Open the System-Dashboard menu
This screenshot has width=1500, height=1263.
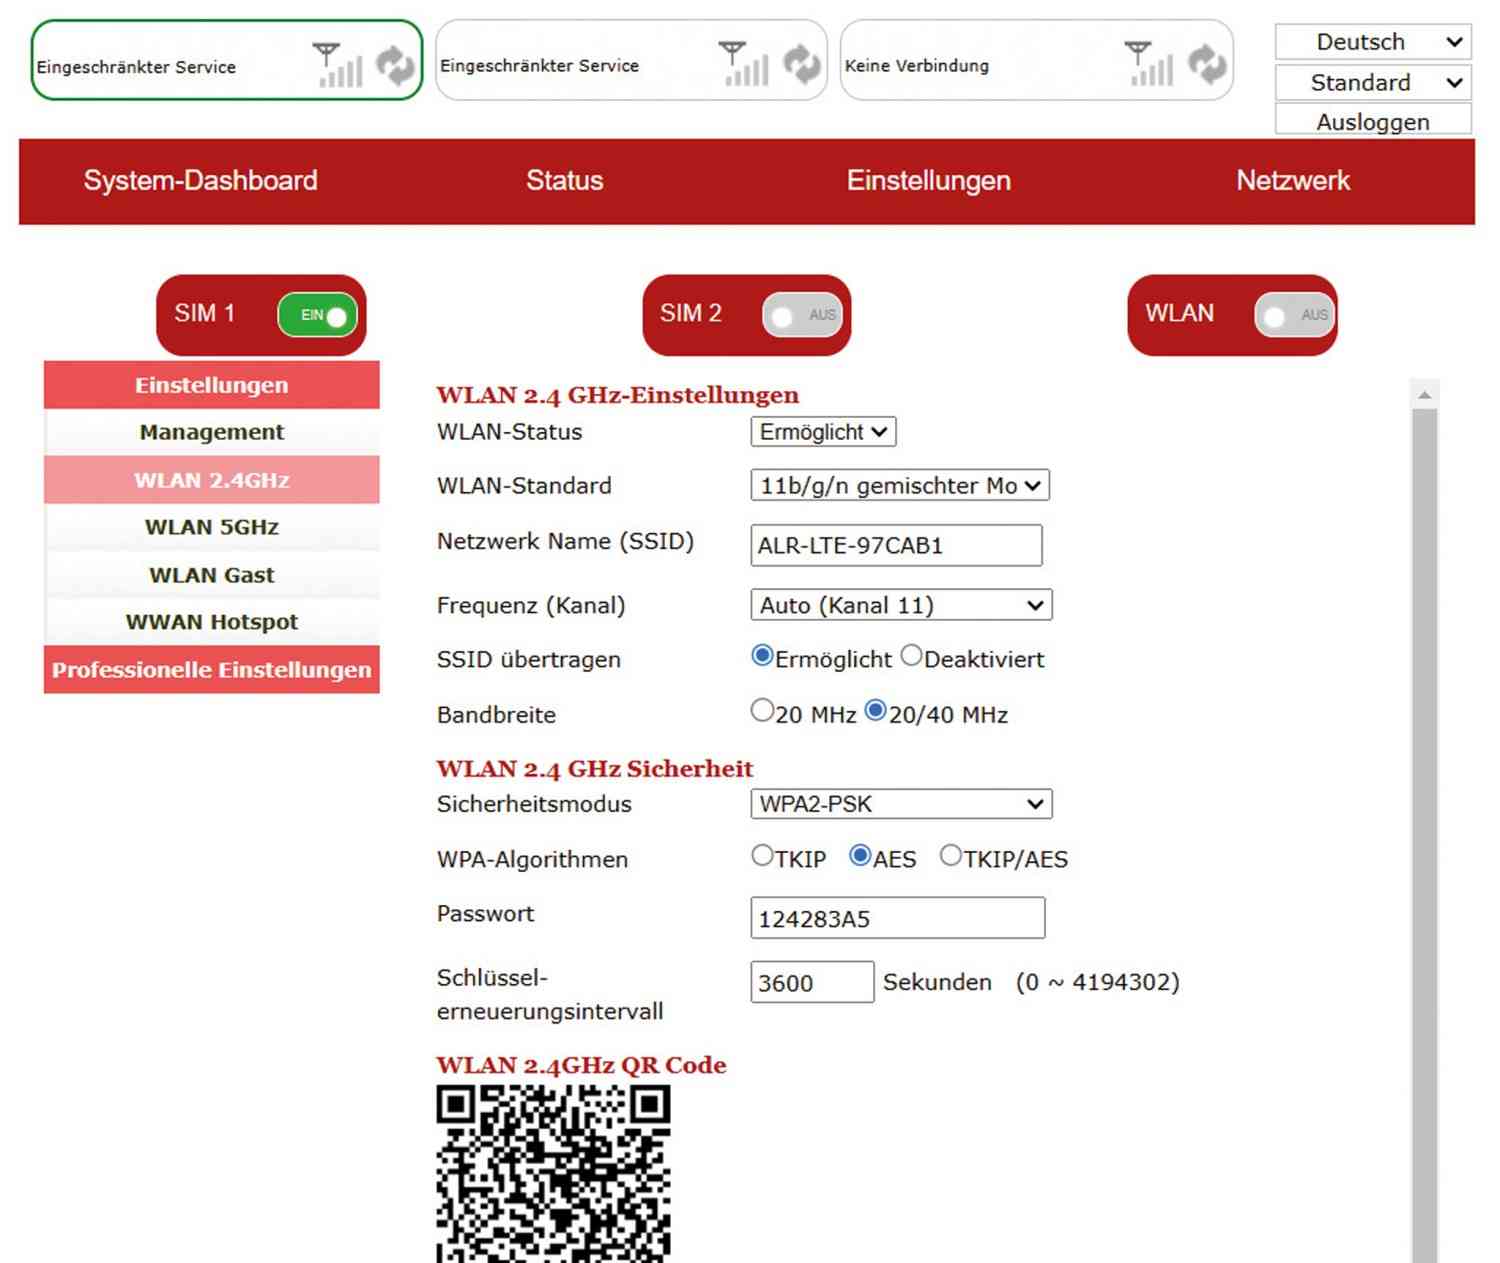pos(201,181)
